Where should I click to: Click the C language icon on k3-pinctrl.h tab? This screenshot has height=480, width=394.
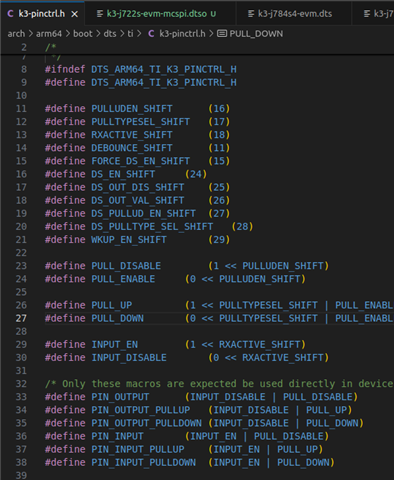(x=10, y=14)
